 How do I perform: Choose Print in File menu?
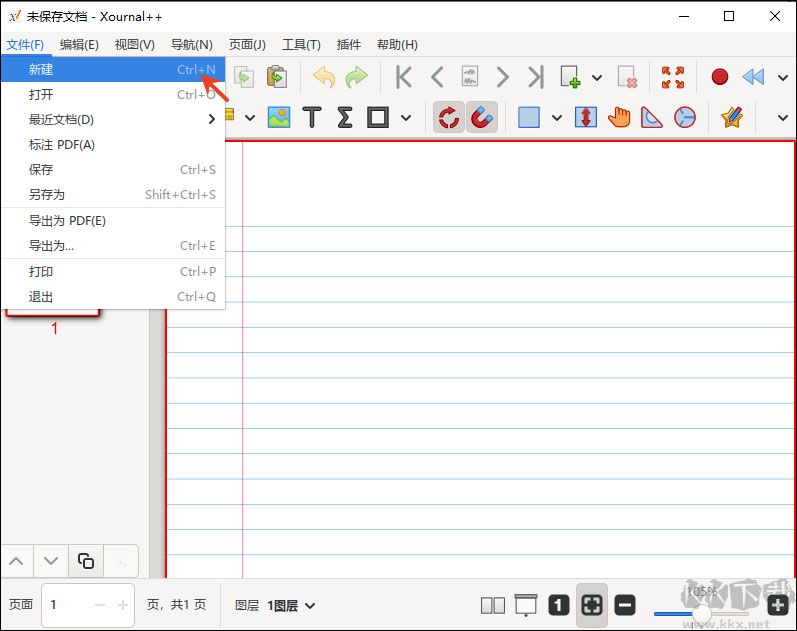(113, 272)
